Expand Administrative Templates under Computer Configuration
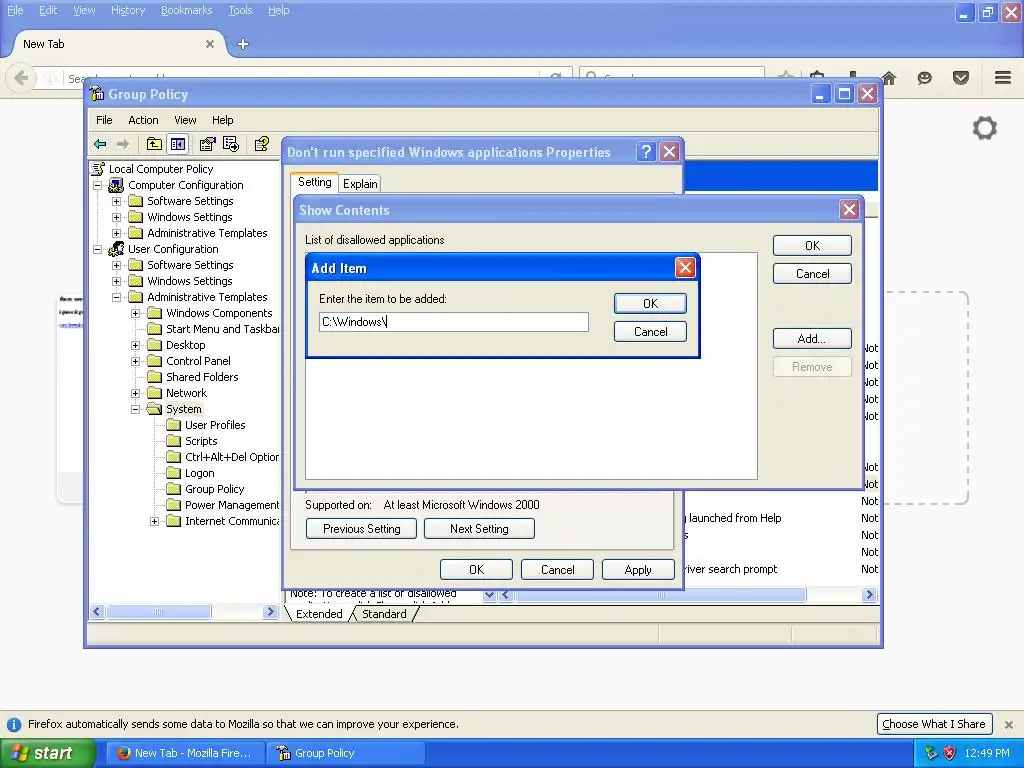 coord(116,233)
